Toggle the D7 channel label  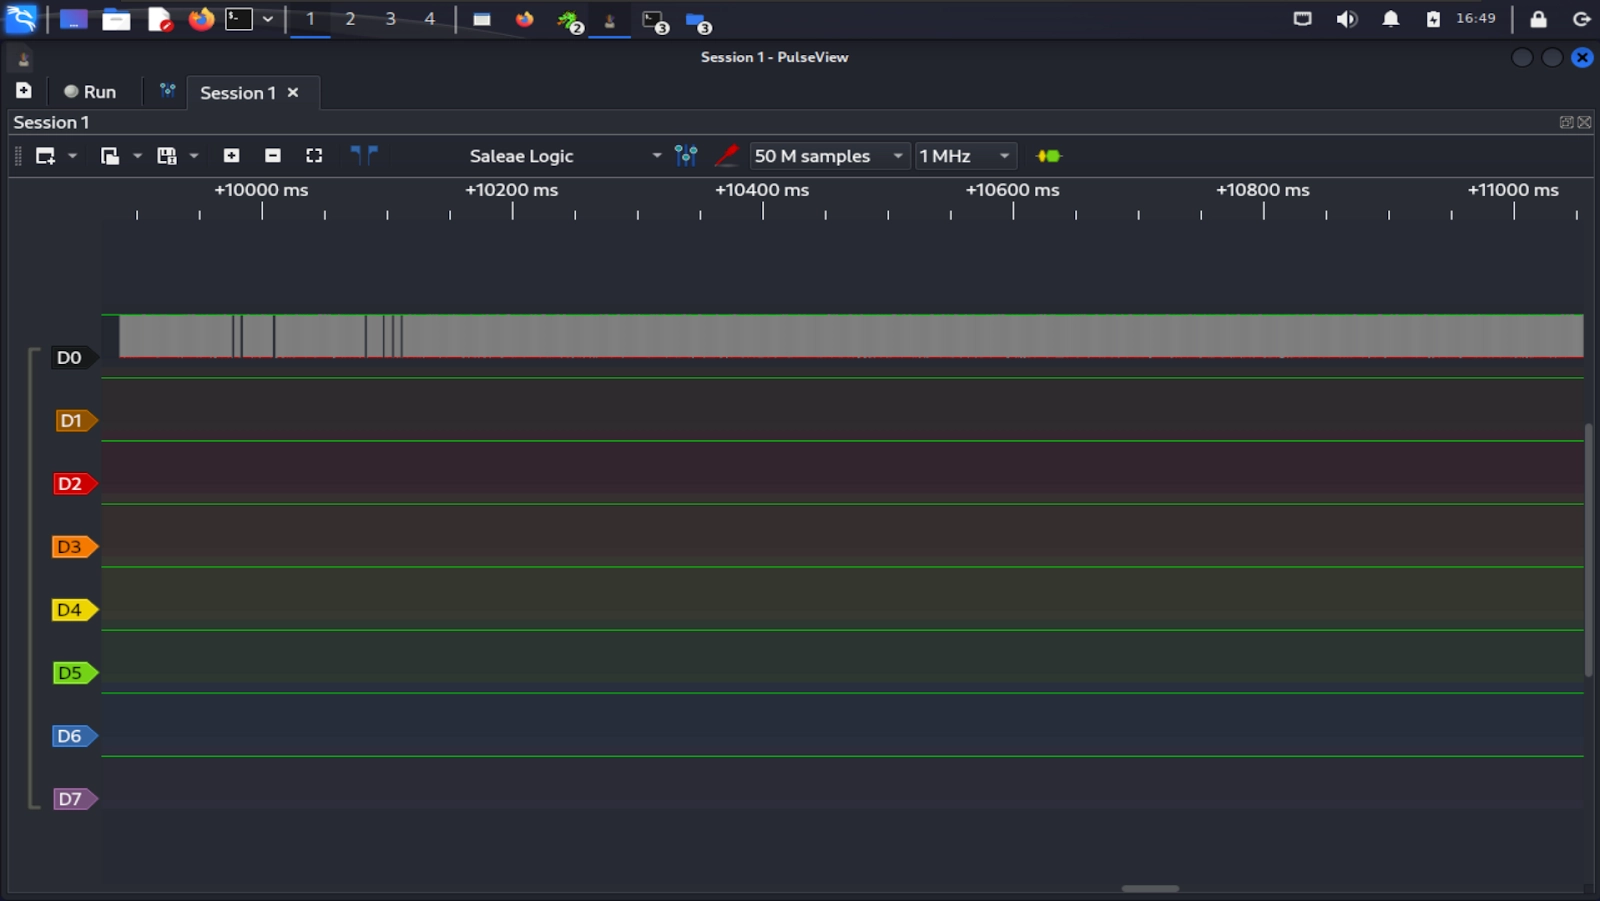point(71,798)
